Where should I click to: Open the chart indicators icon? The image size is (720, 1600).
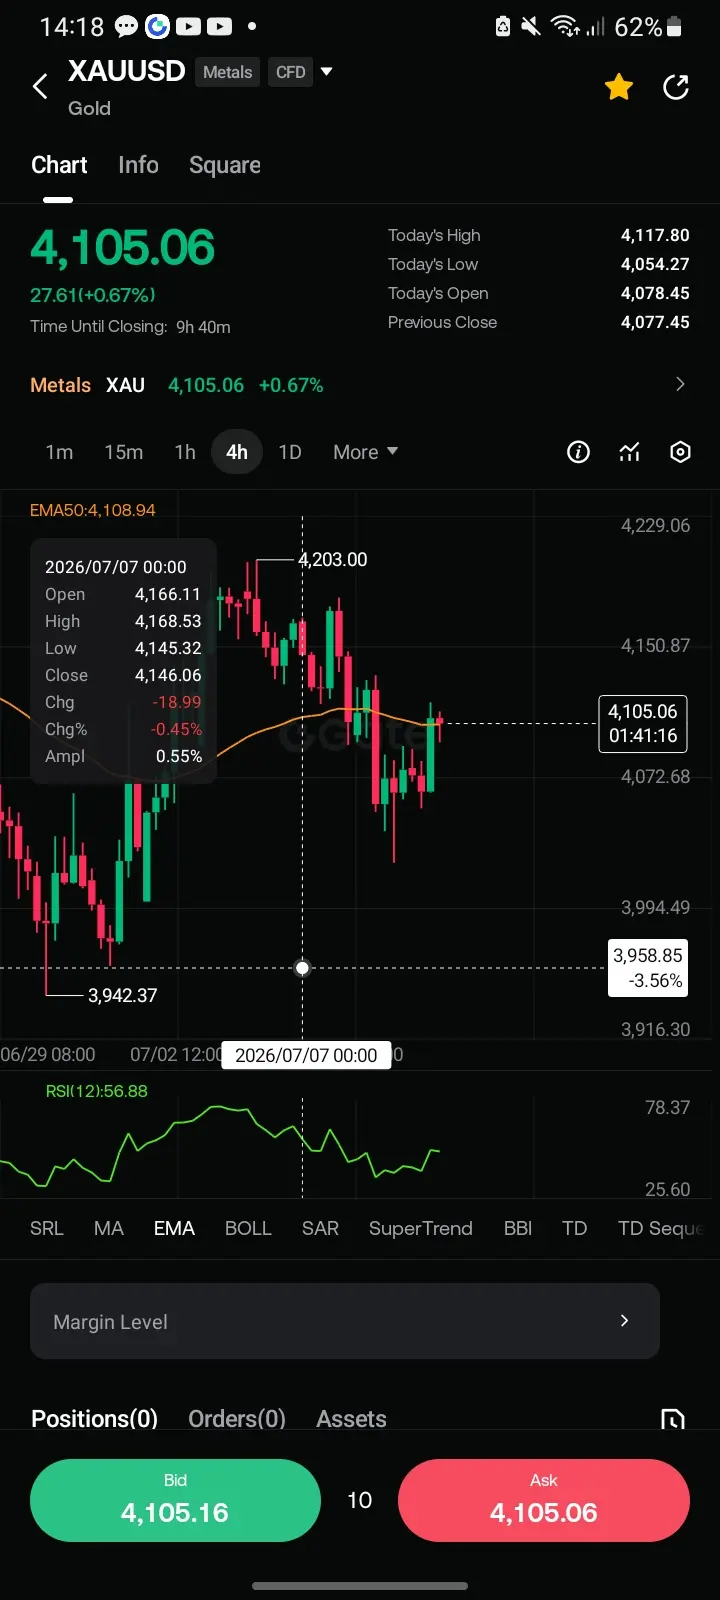pos(629,452)
